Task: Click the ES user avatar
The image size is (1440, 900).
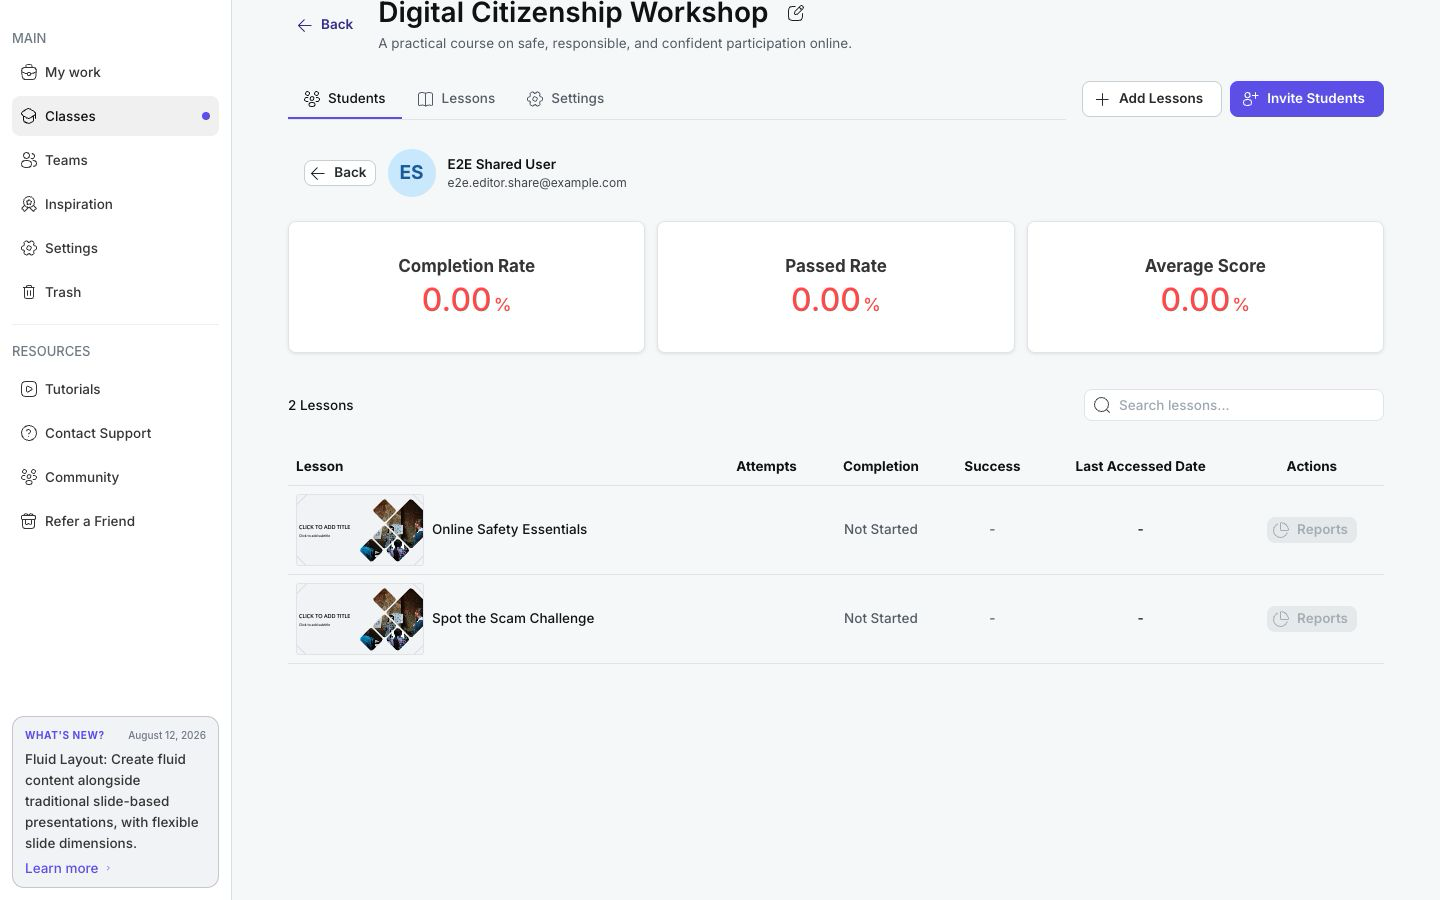Action: 412,173
